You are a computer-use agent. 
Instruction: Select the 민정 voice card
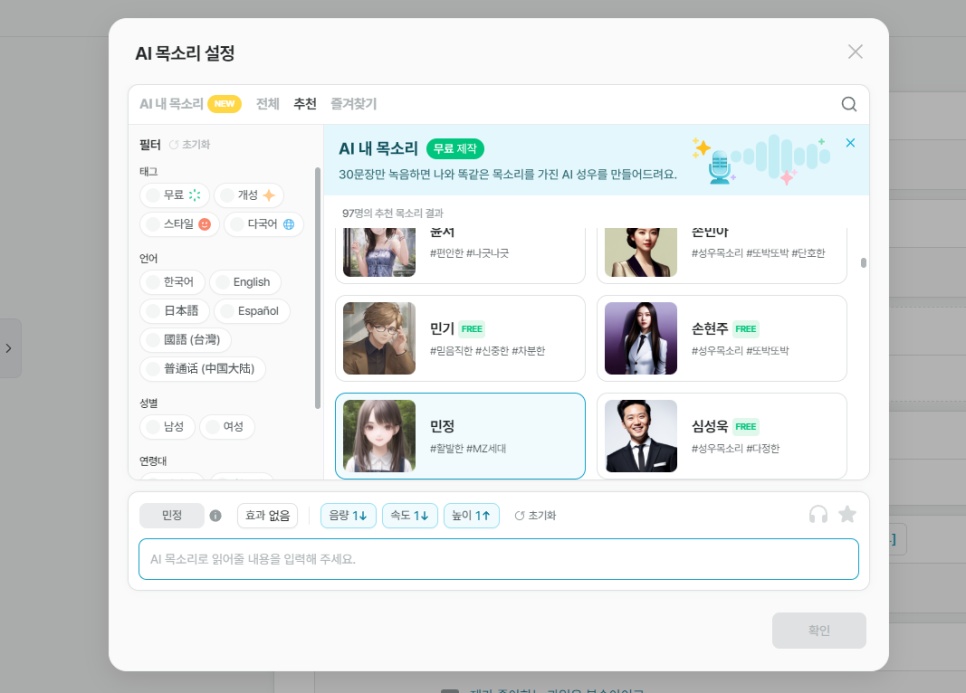coord(460,436)
